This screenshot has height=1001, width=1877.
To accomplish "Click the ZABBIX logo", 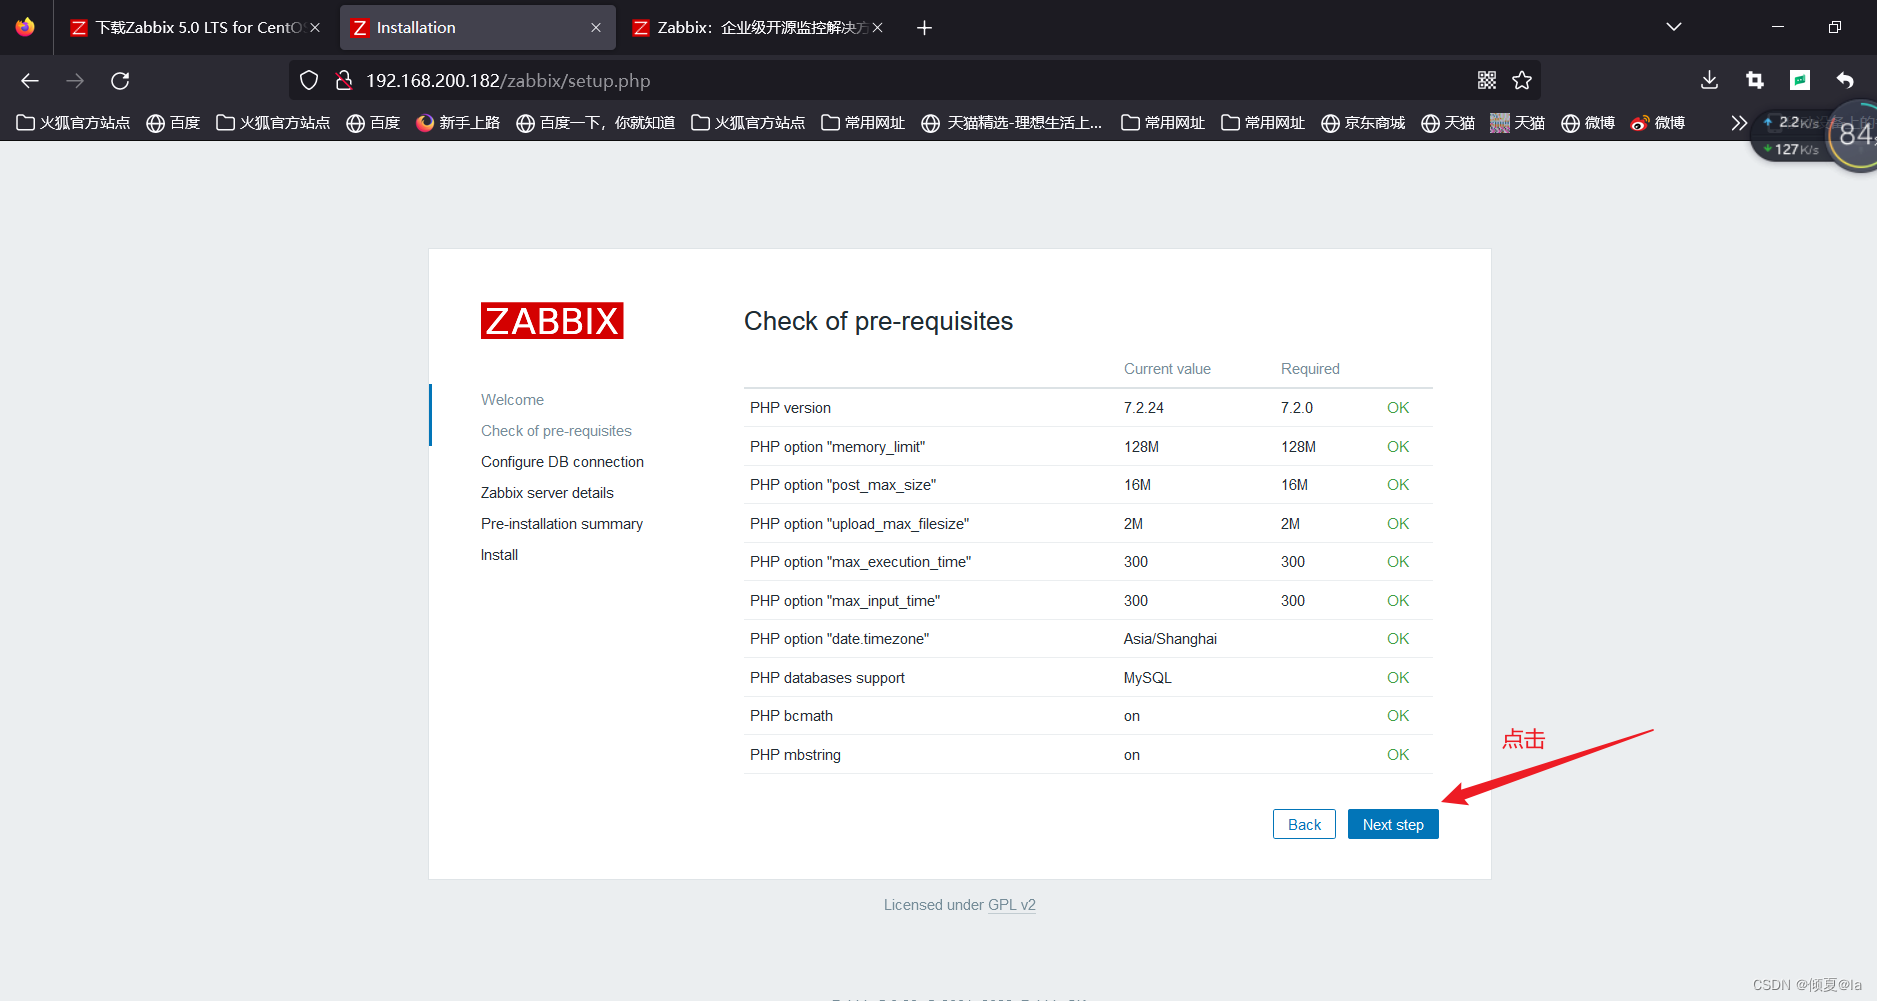I will tap(552, 321).
